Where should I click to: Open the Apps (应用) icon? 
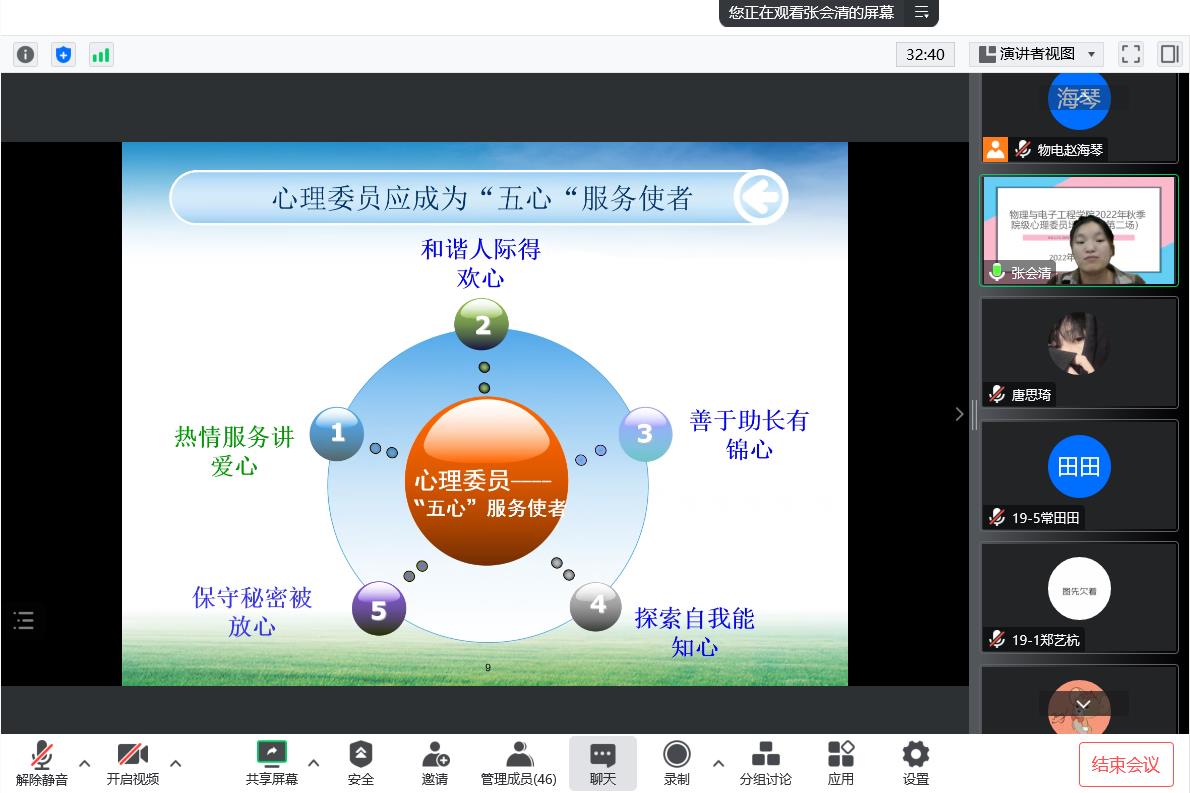click(x=841, y=764)
